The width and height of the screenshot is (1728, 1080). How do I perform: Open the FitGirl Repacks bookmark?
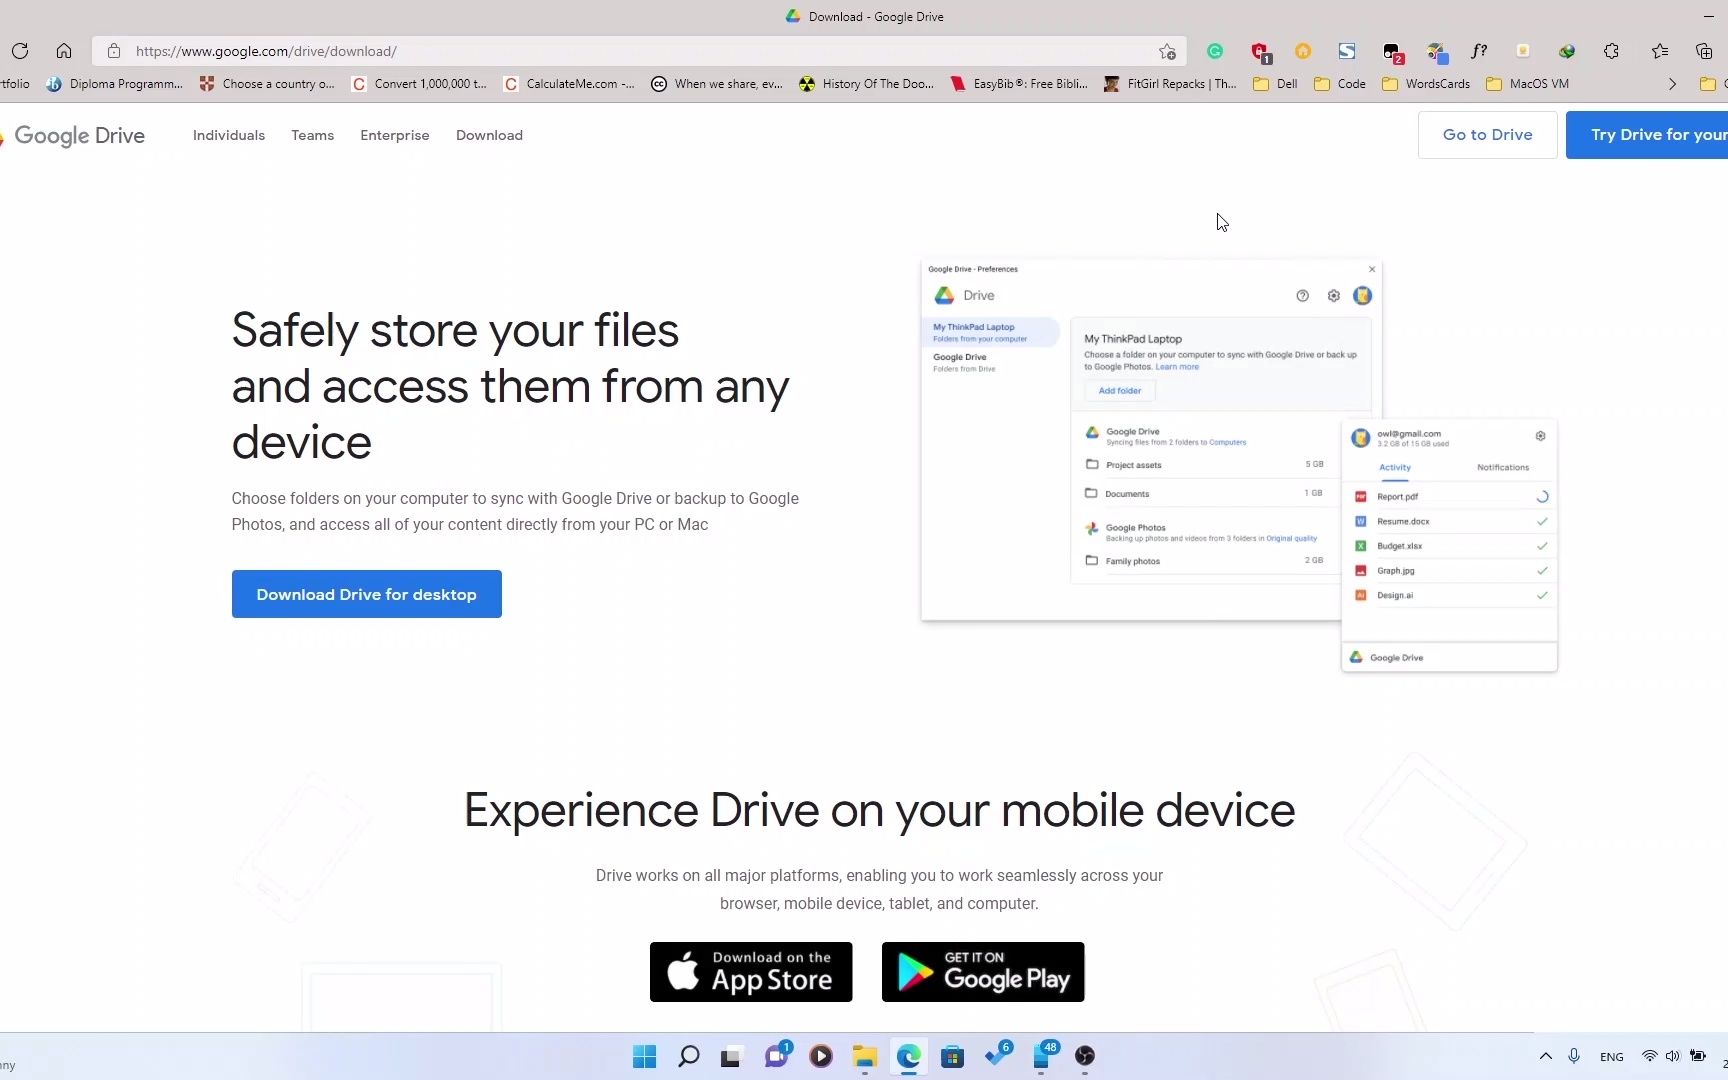point(1170,84)
